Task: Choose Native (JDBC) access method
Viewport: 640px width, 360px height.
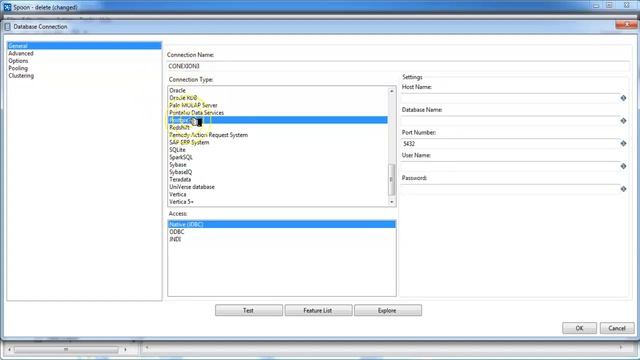Action: 282,224
